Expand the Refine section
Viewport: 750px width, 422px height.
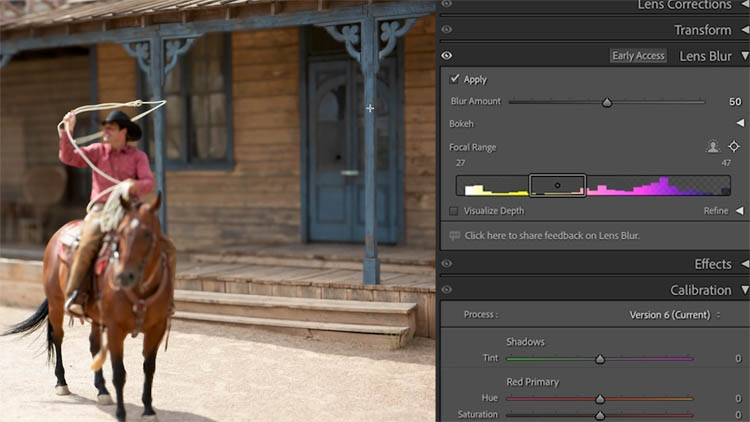click(739, 211)
